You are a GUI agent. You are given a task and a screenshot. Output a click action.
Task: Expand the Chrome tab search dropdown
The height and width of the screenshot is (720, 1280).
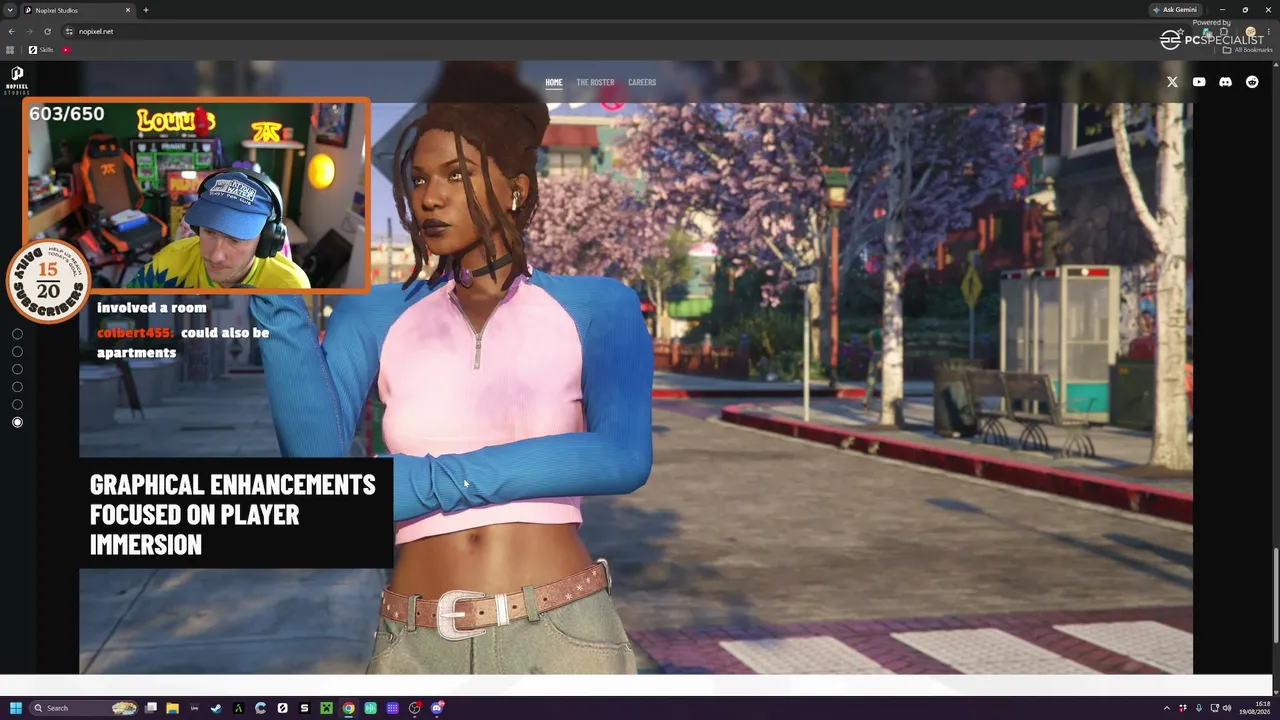click(10, 10)
